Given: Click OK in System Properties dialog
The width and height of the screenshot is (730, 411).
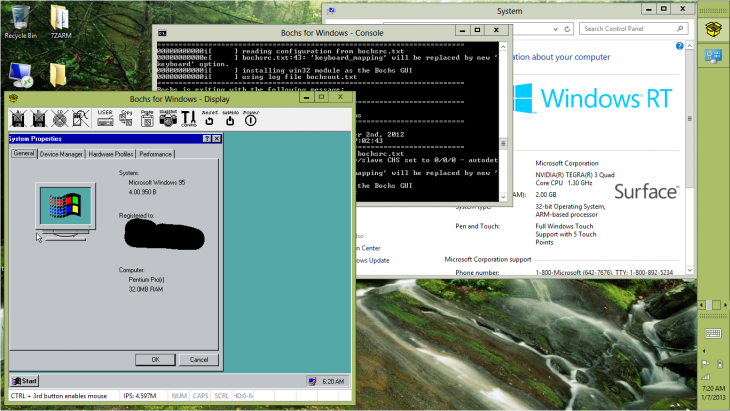Looking at the screenshot, I should (x=155, y=359).
